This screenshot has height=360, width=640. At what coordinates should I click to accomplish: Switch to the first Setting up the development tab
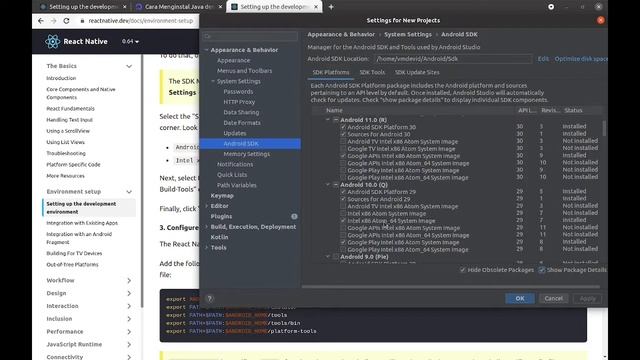pyautogui.click(x=83, y=7)
